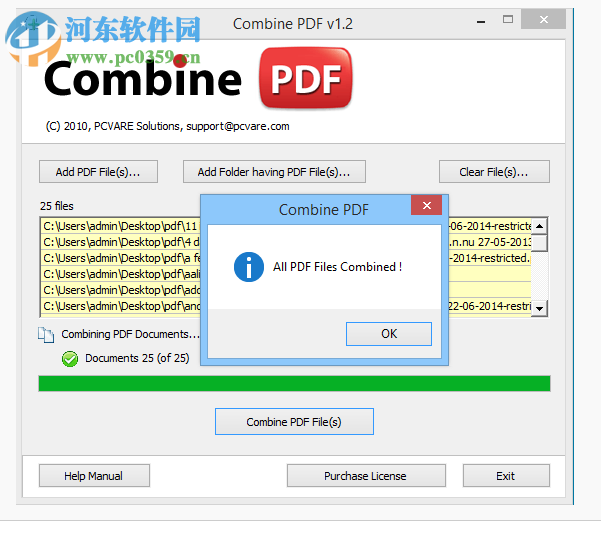Click the green checkmark icon beside Documents 25

(70, 359)
